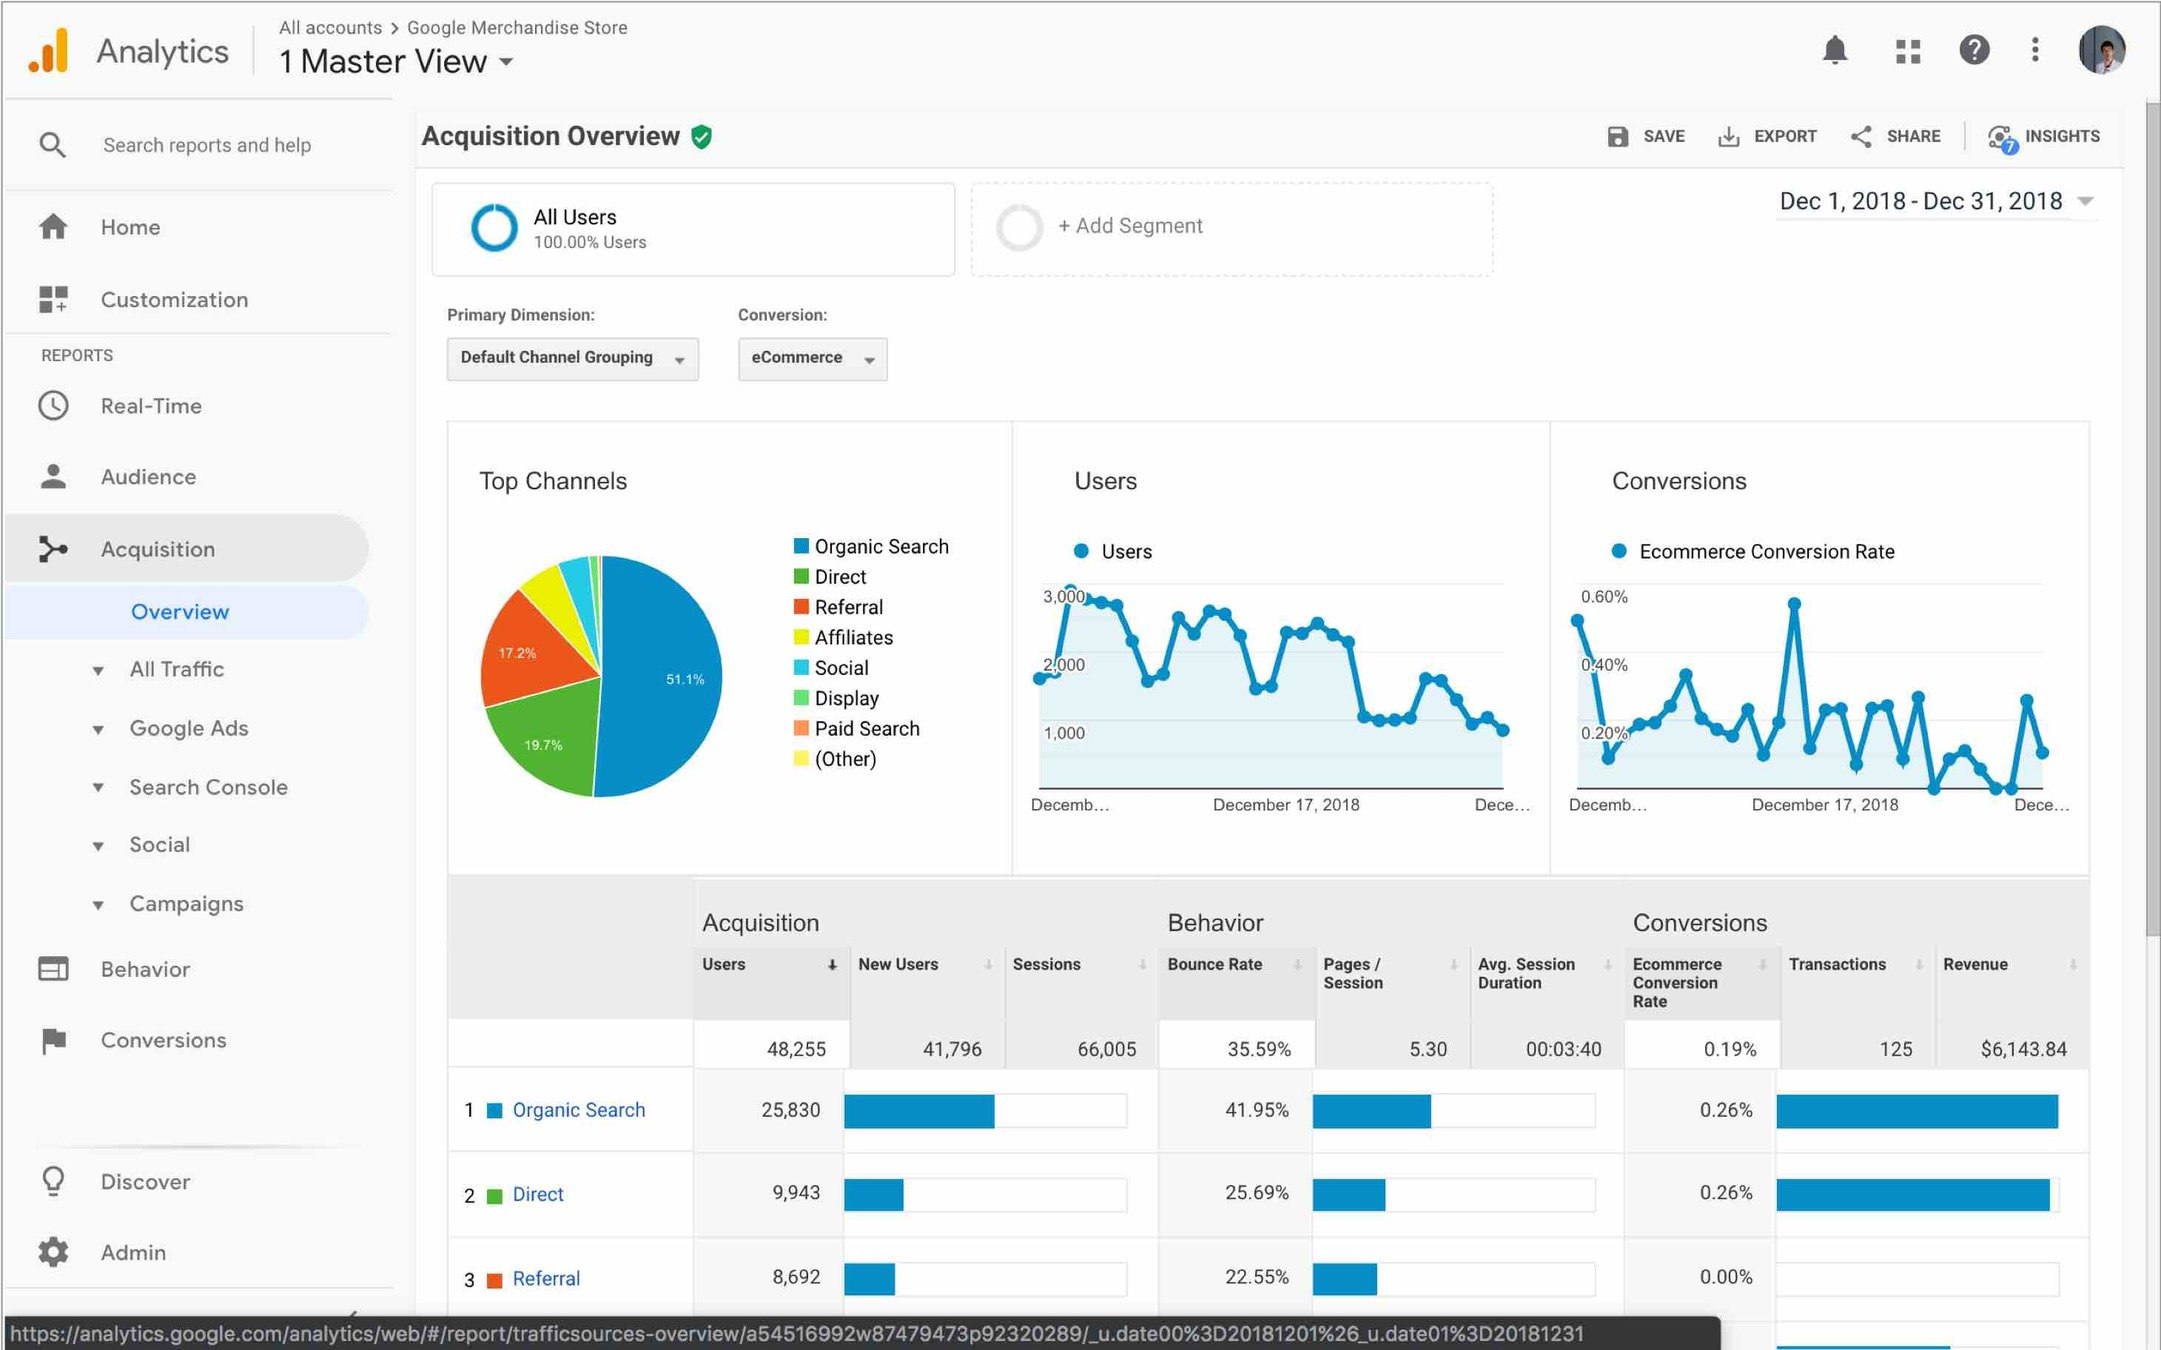The height and width of the screenshot is (1350, 2161).
Task: Open the Organic Search channel link
Action: coord(578,1110)
